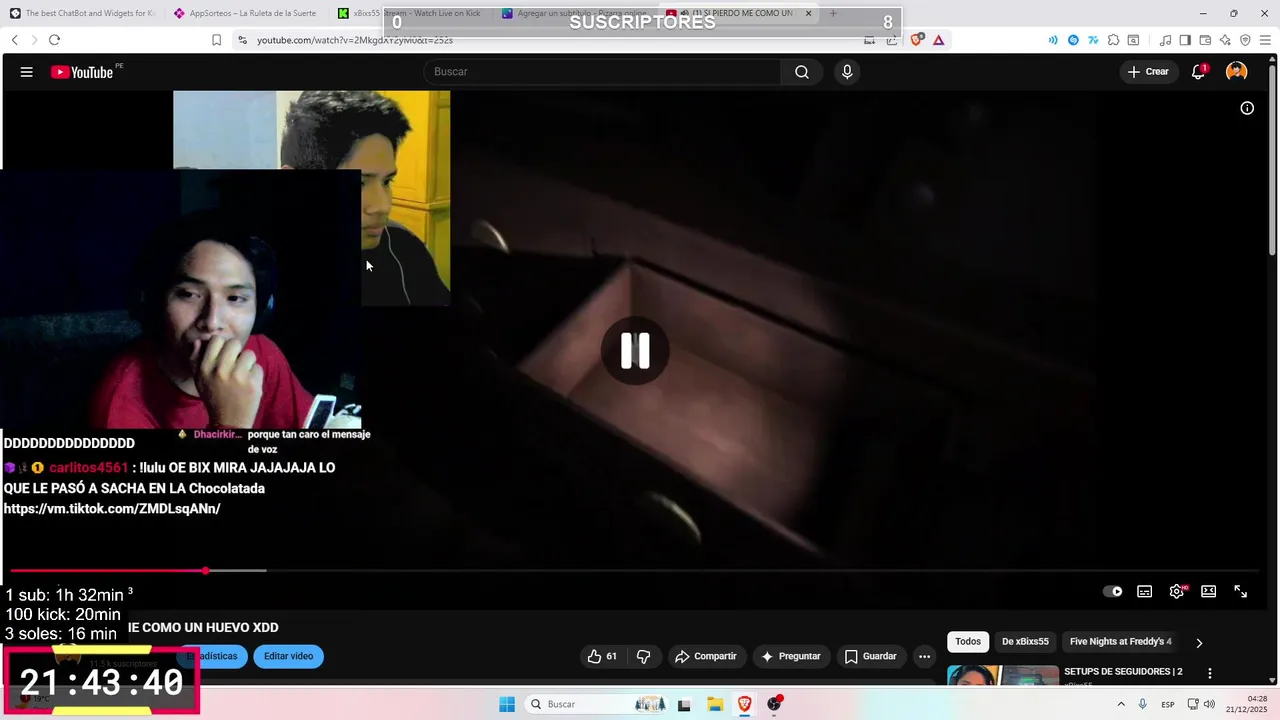Image resolution: width=1280 pixels, height=720 pixels.
Task: Click the browser address bar URL
Action: point(355,40)
